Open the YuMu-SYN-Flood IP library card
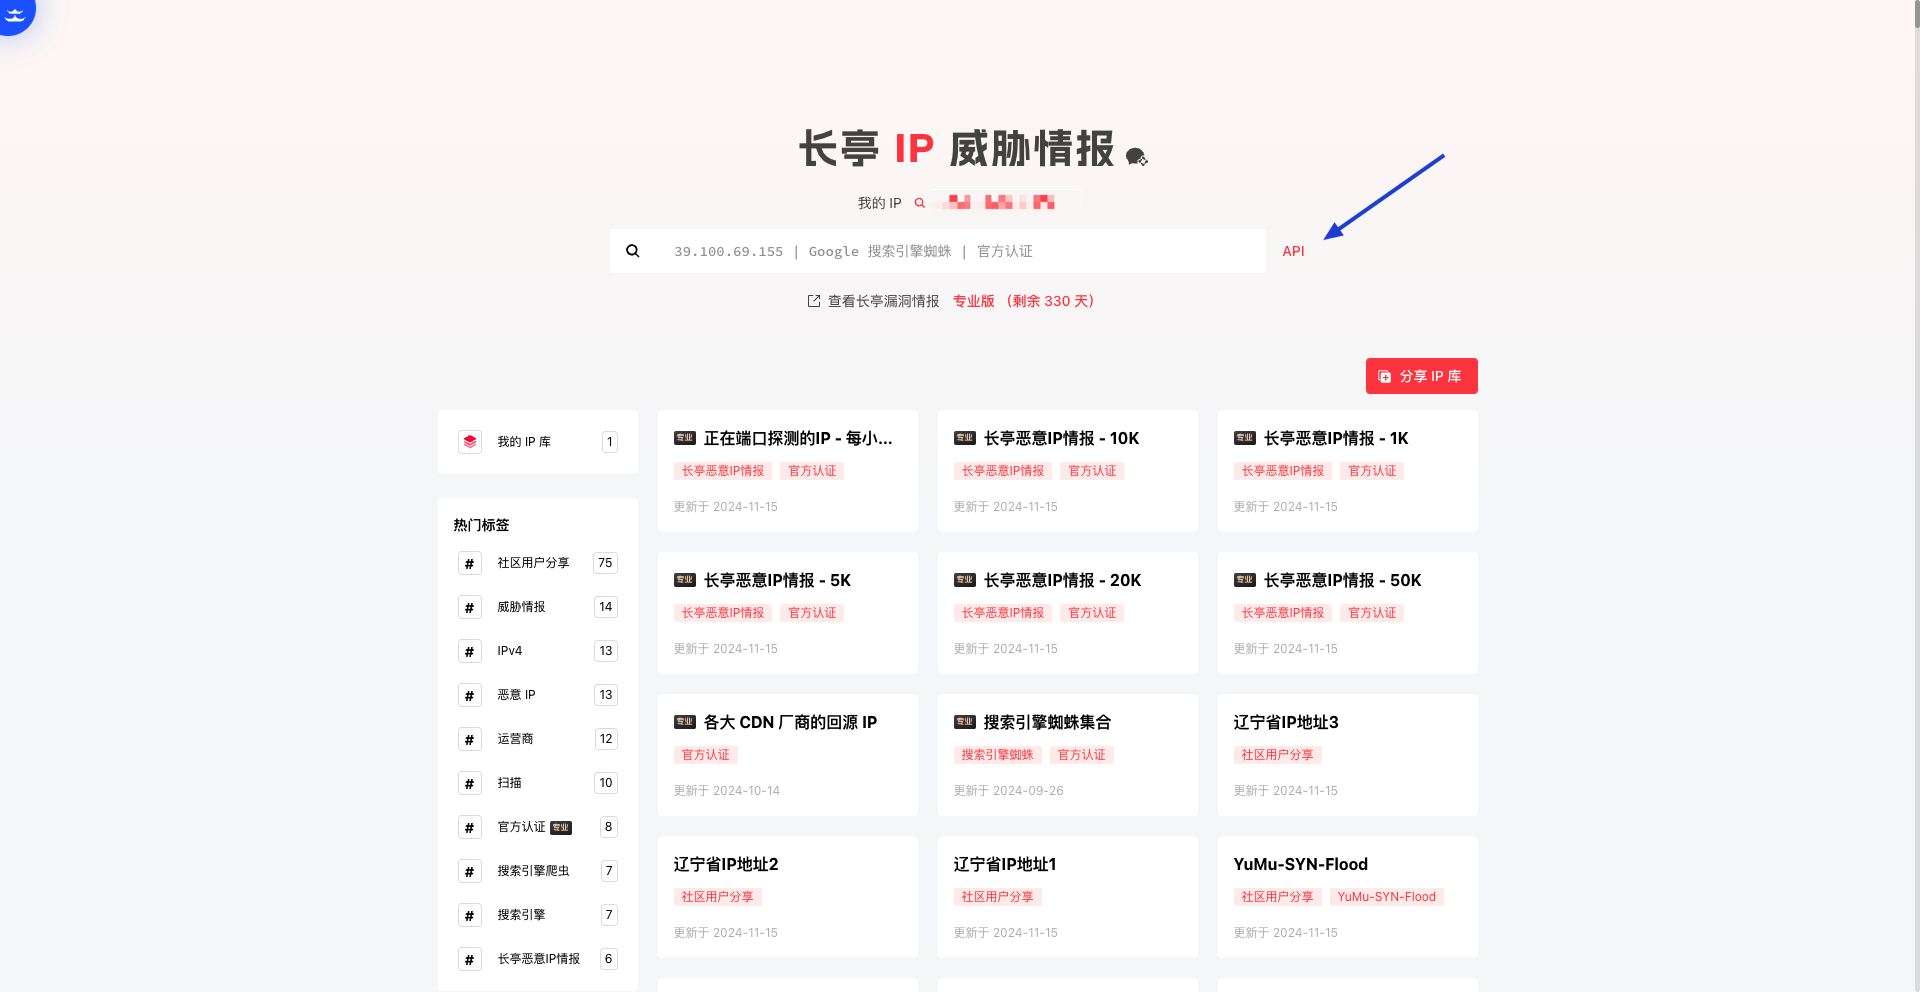 pyautogui.click(x=1300, y=865)
